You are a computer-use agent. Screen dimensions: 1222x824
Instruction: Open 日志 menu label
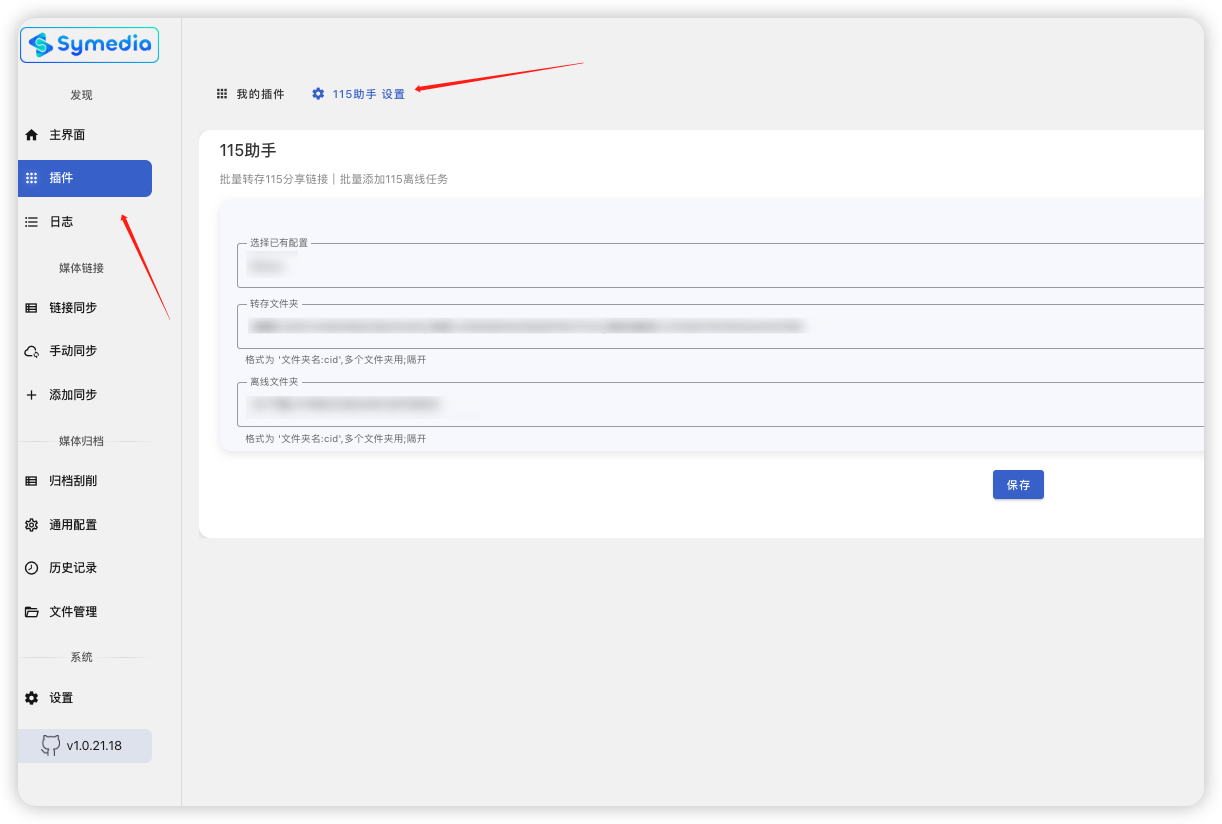61,222
